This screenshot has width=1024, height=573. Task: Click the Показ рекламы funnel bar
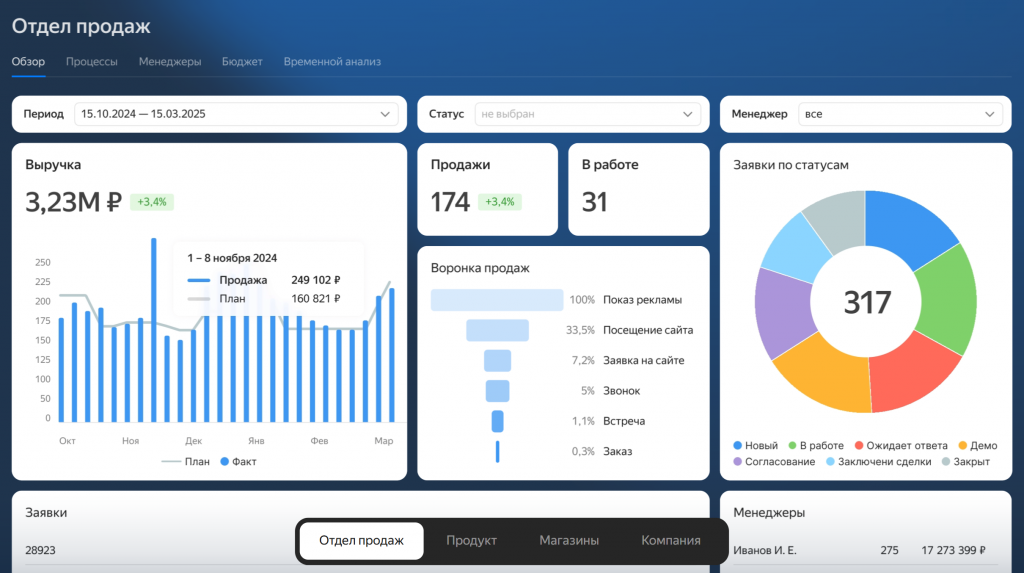coord(497,300)
